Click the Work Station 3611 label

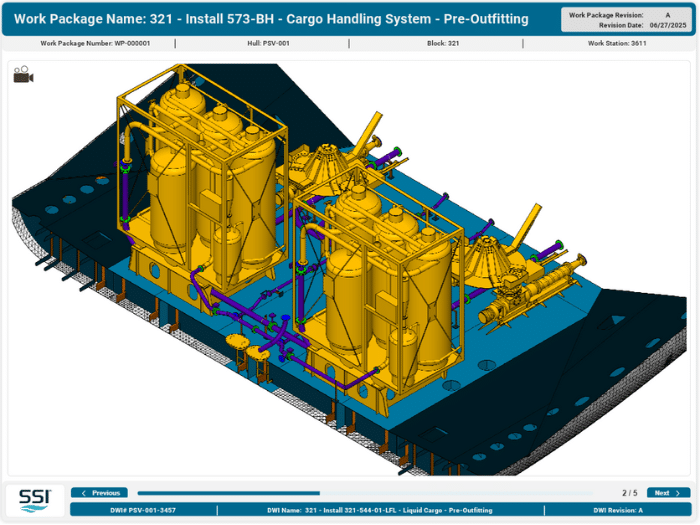[617, 43]
